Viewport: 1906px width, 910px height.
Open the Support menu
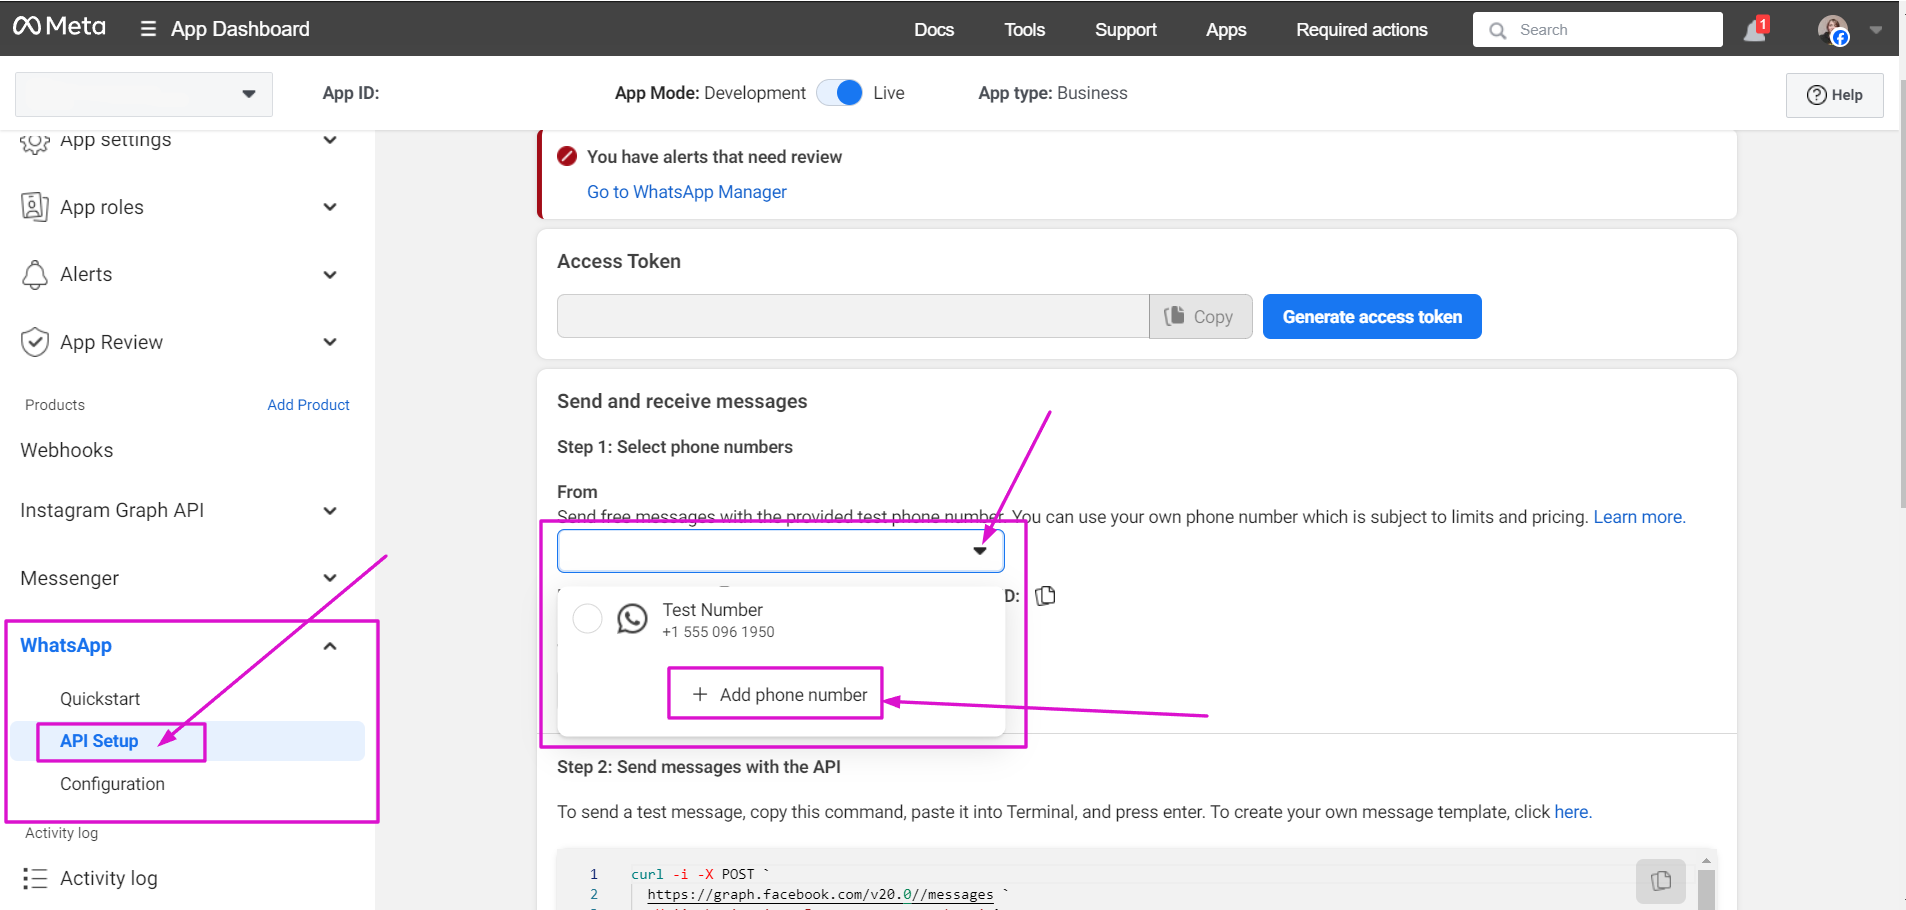(1125, 30)
